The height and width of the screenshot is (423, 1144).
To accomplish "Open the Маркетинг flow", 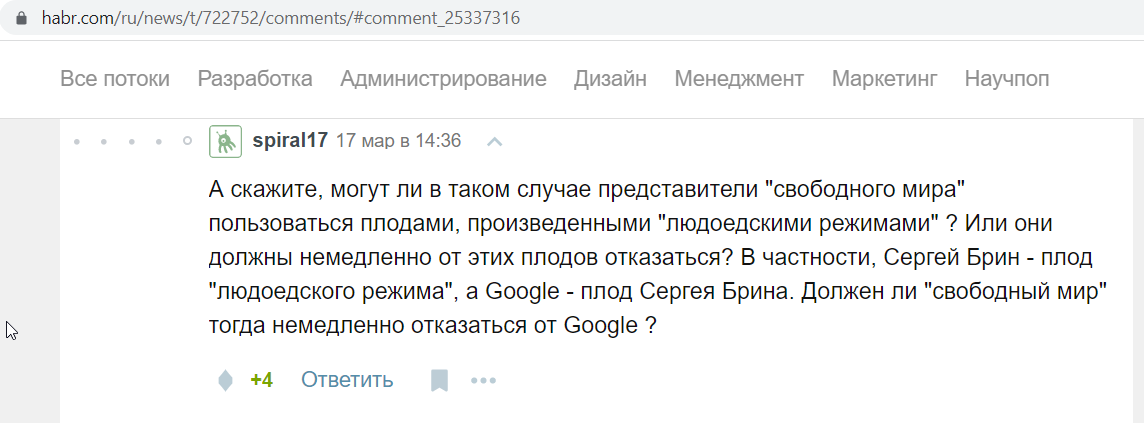I will [x=885, y=79].
